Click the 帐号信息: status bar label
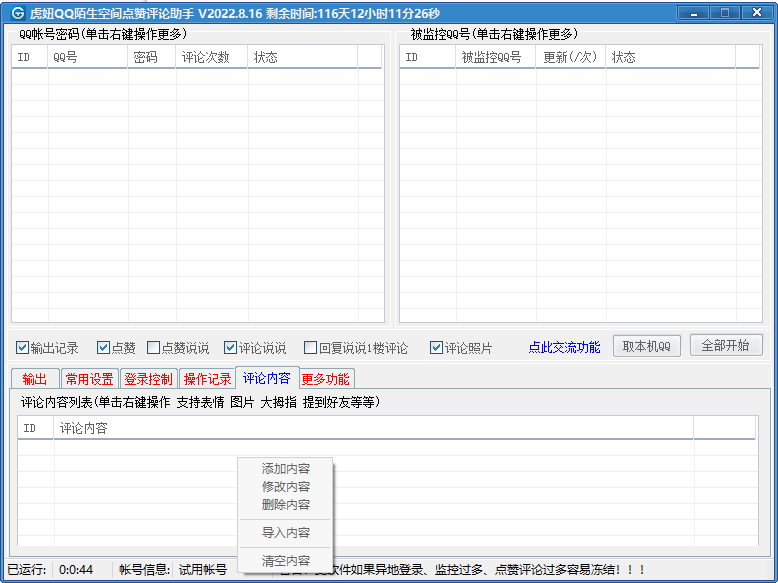This screenshot has height=583, width=778. [x=144, y=570]
